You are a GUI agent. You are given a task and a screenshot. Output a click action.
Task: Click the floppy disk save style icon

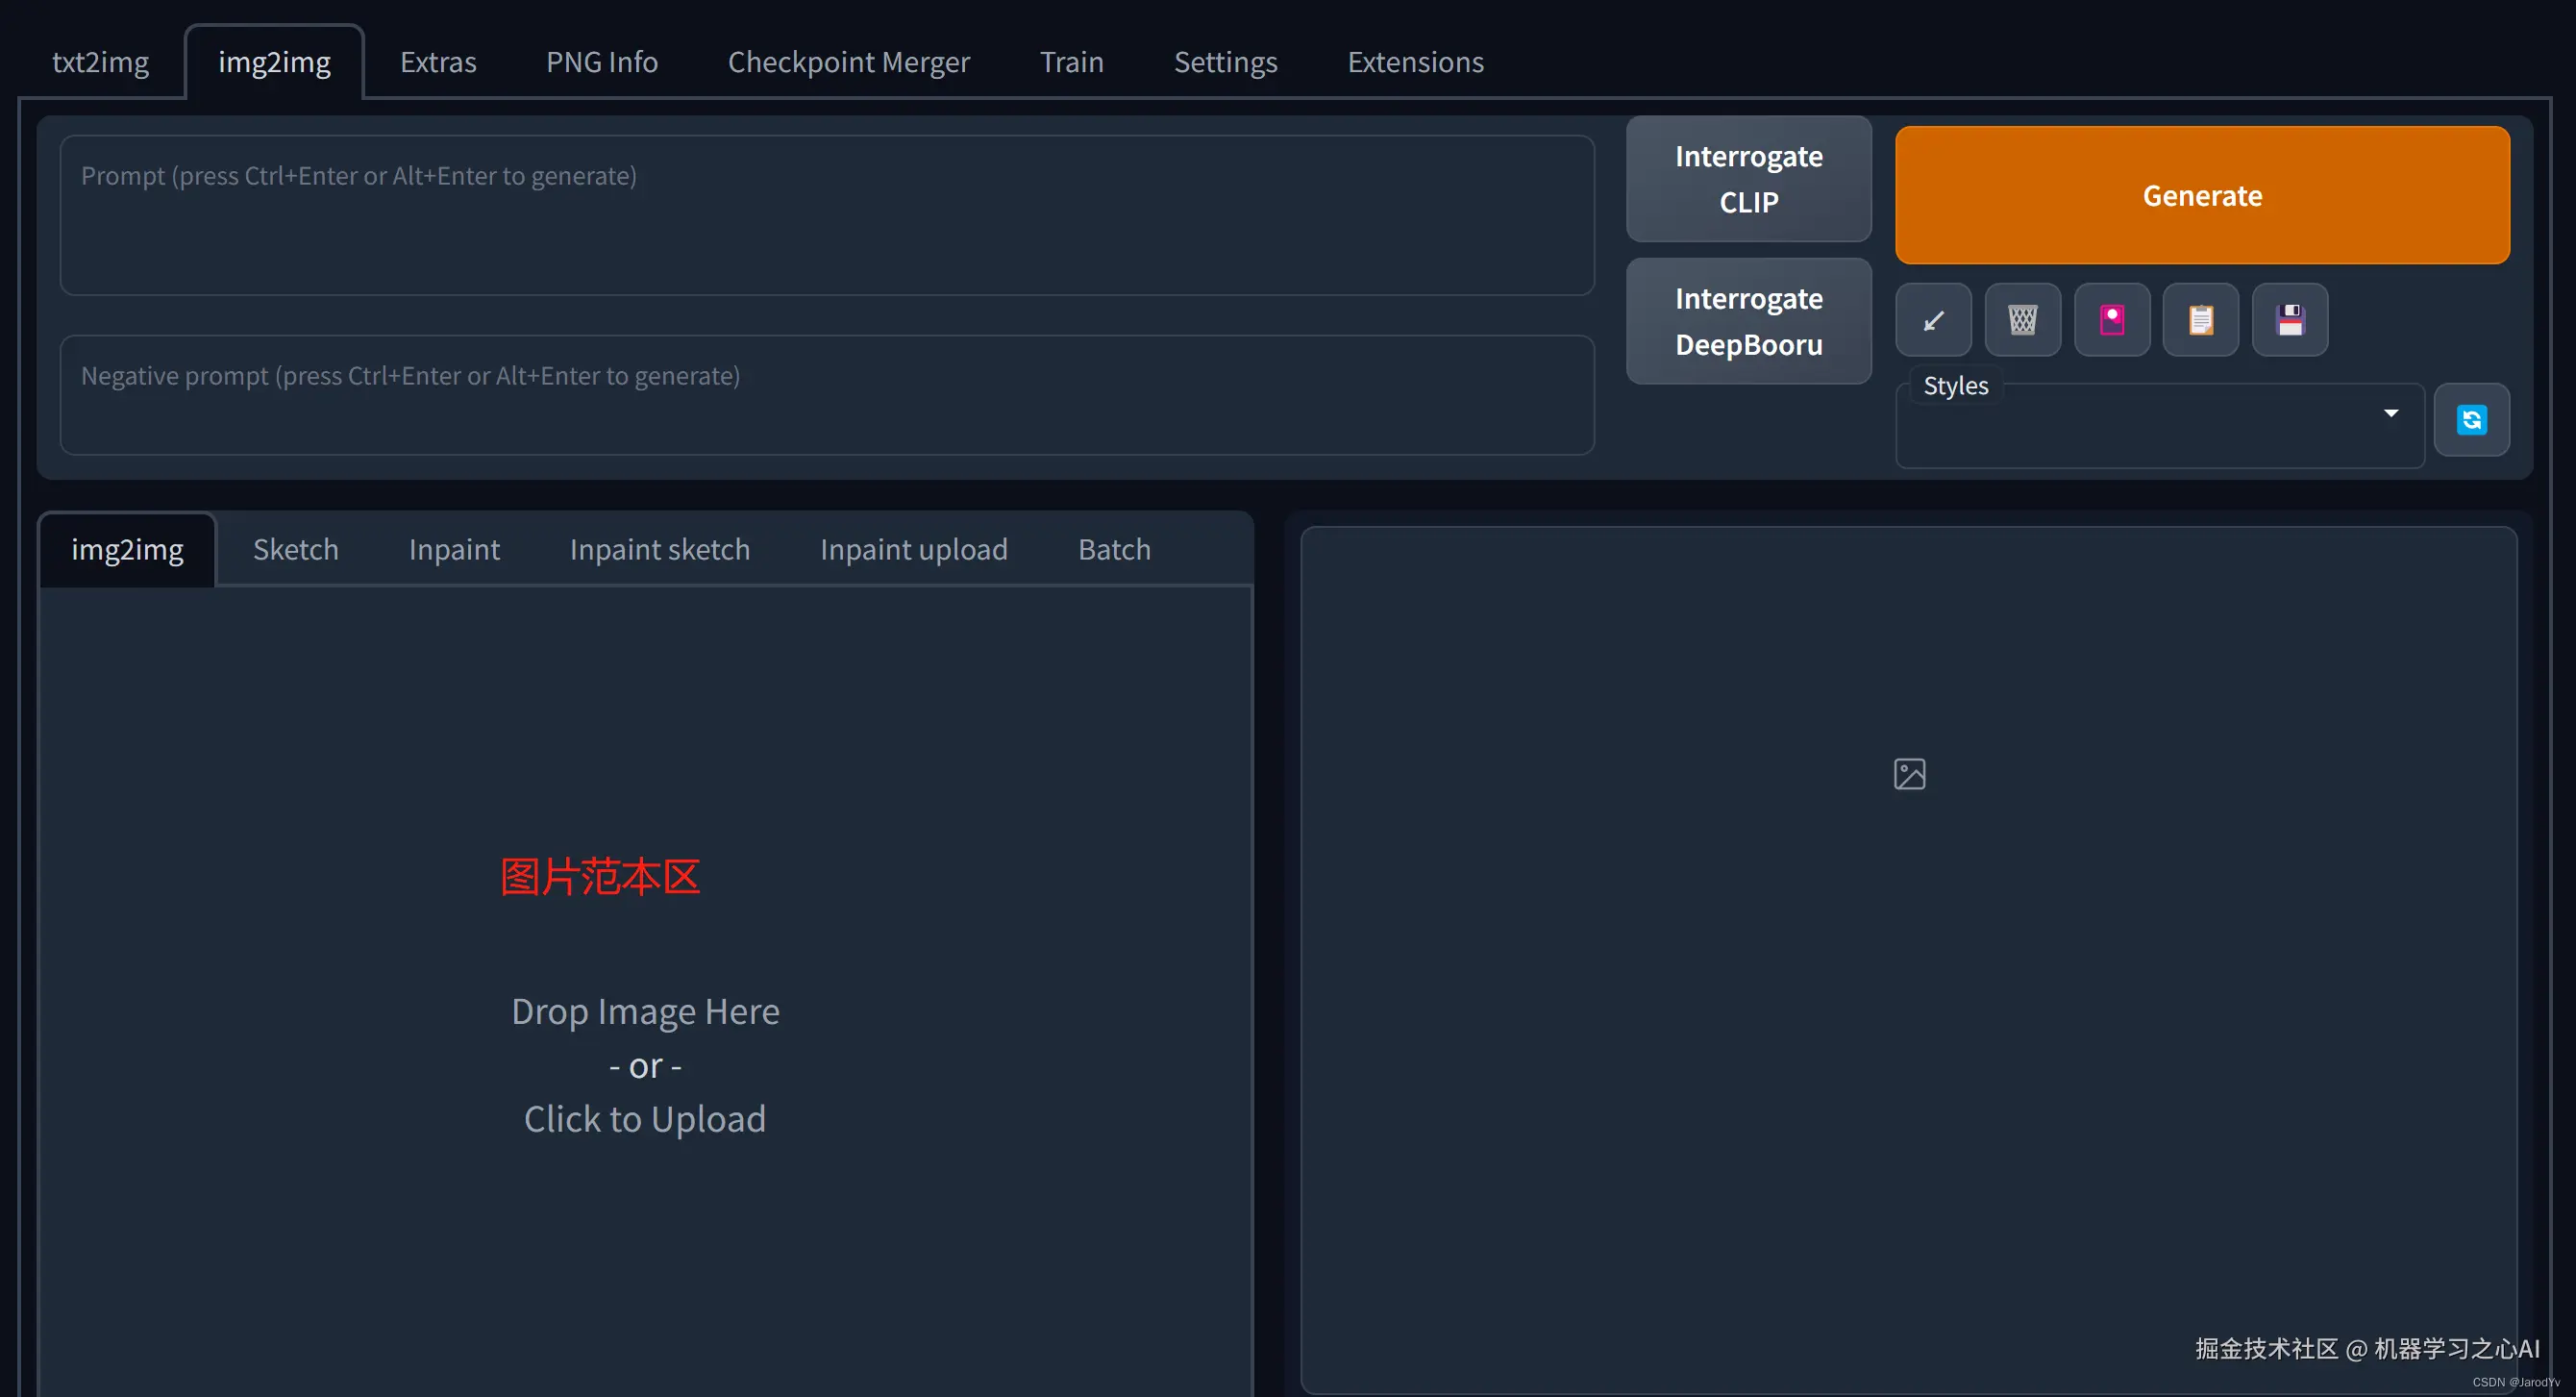point(2289,320)
